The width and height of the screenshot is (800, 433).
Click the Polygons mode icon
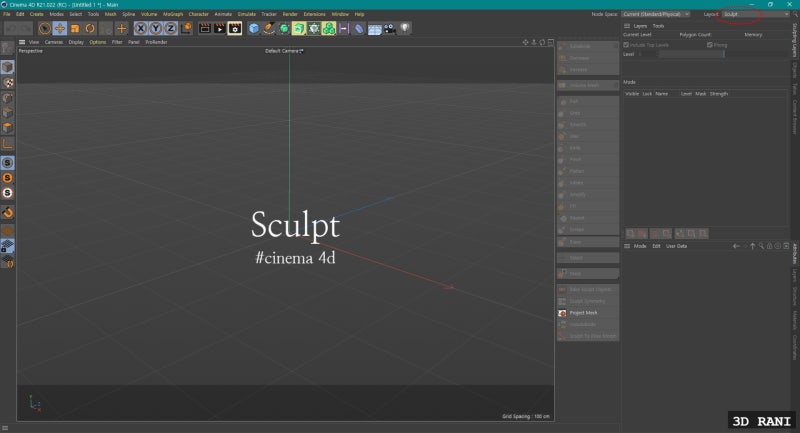tap(8, 128)
